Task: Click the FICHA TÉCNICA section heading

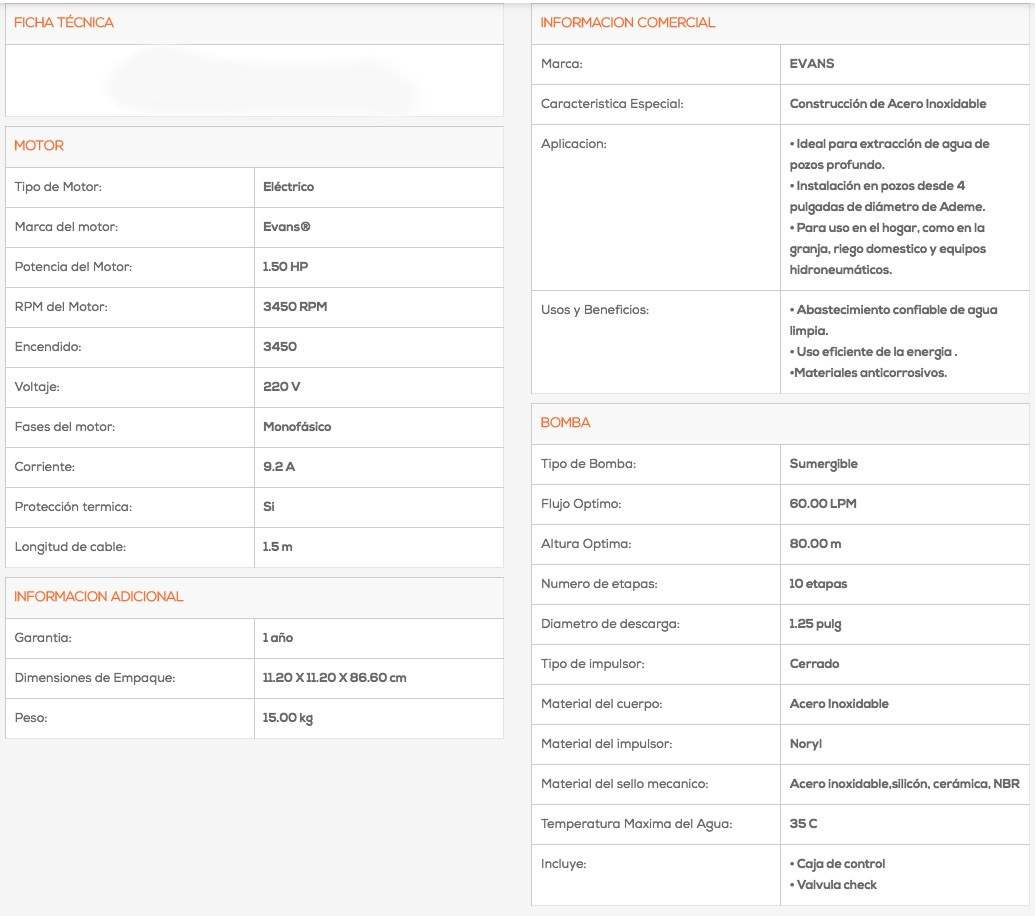Action: 64,22
